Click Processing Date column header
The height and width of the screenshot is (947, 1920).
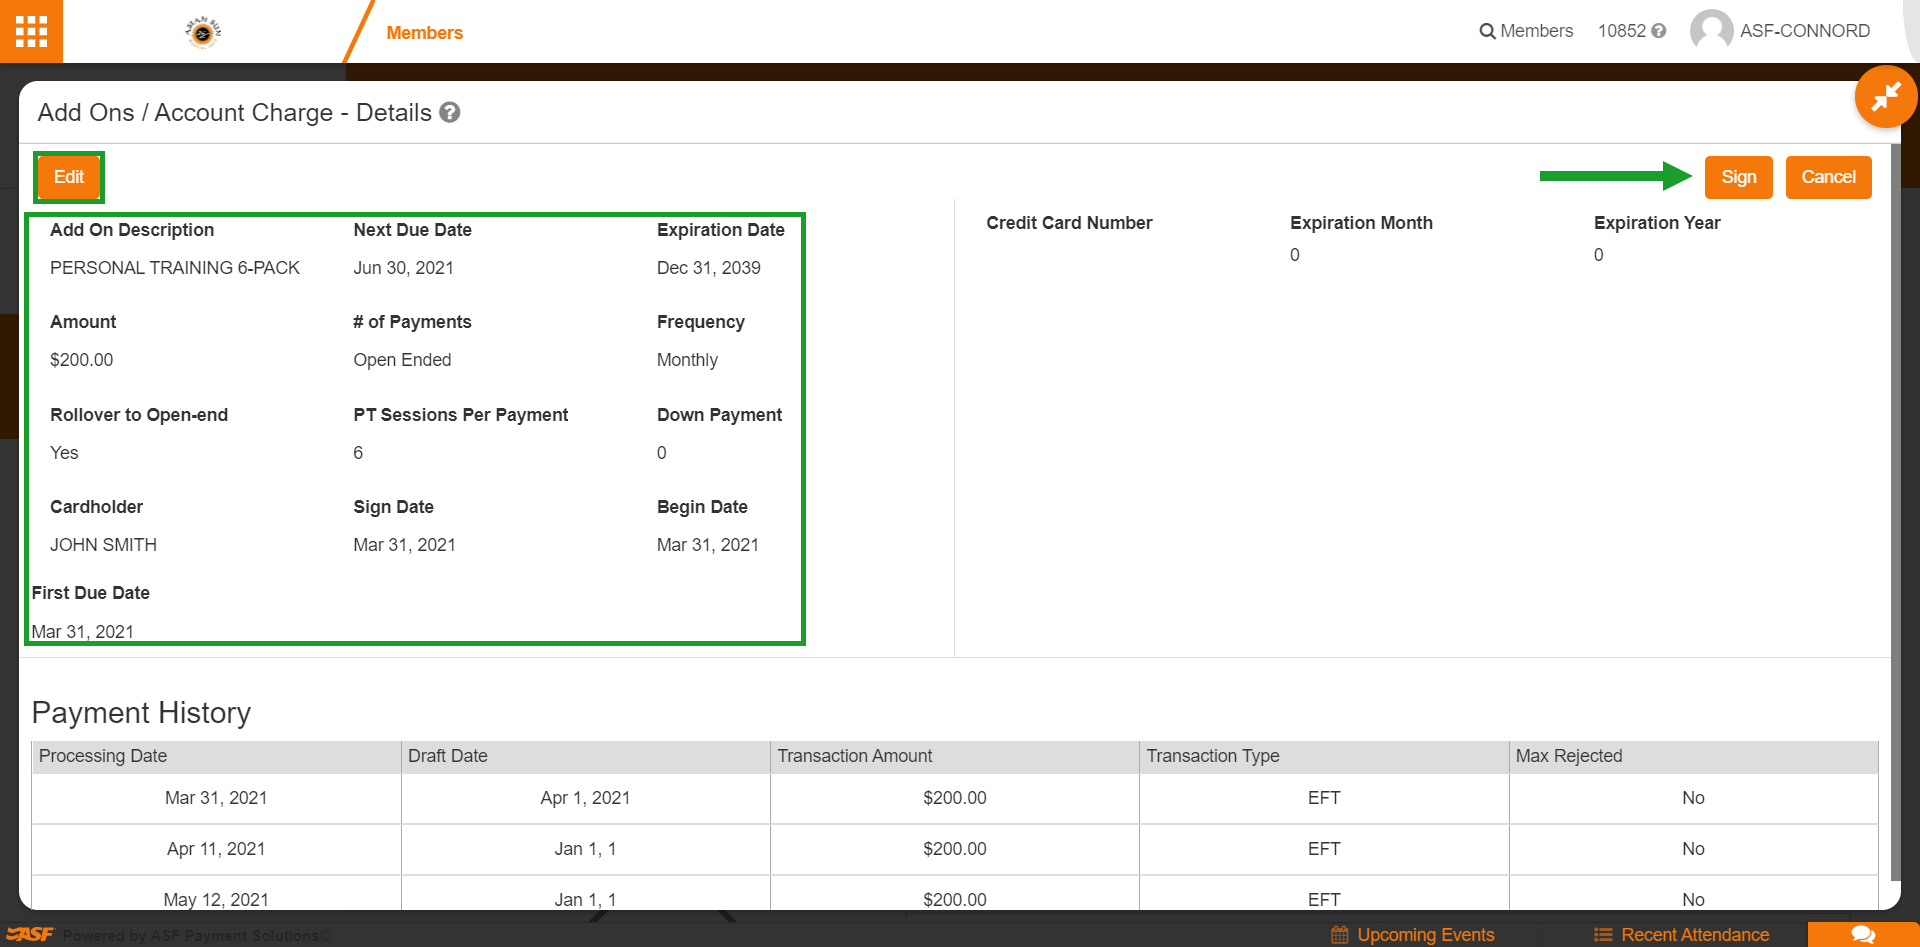pyautogui.click(x=216, y=756)
